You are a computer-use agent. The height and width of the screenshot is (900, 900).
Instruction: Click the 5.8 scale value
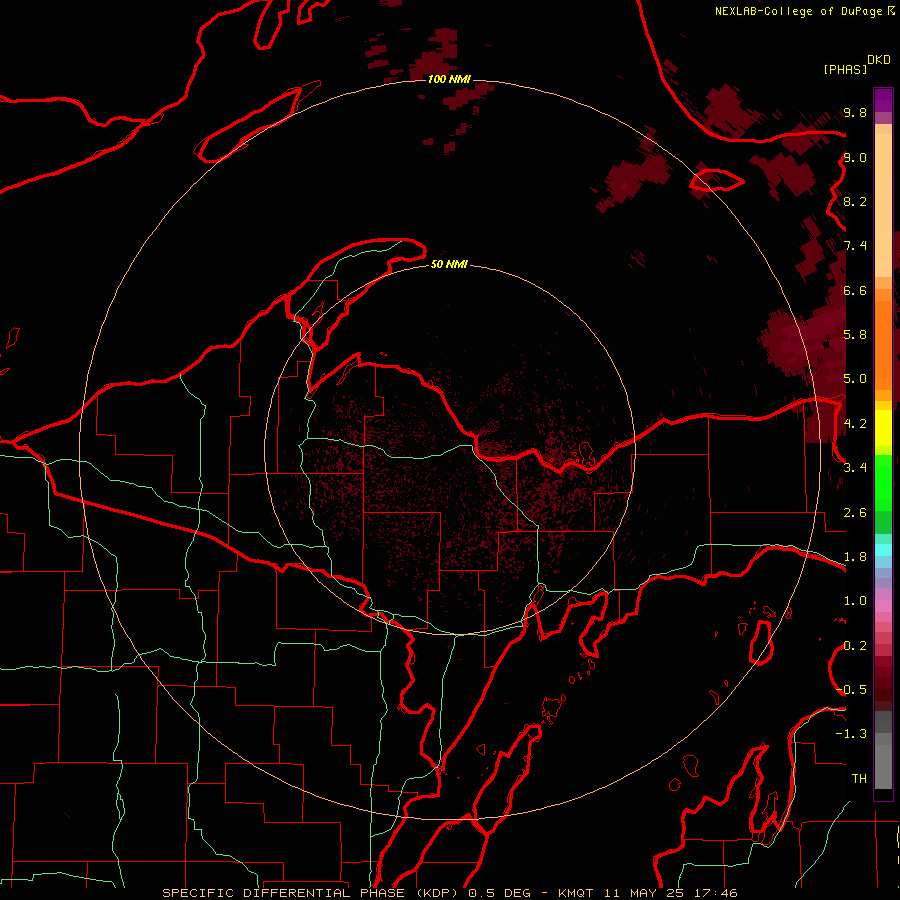(x=855, y=335)
